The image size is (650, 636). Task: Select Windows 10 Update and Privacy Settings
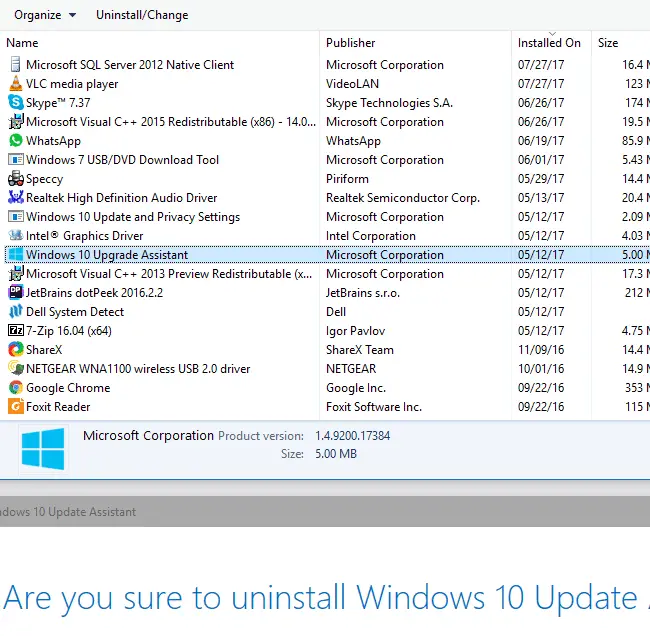tap(133, 217)
